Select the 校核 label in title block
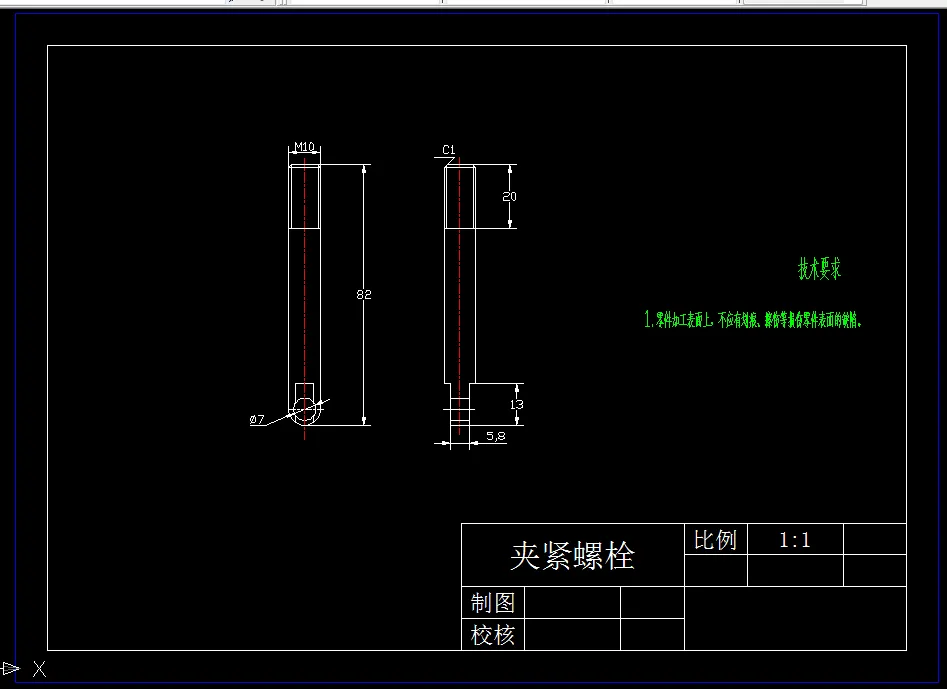Screen dimensions: 947x689 (x=493, y=635)
